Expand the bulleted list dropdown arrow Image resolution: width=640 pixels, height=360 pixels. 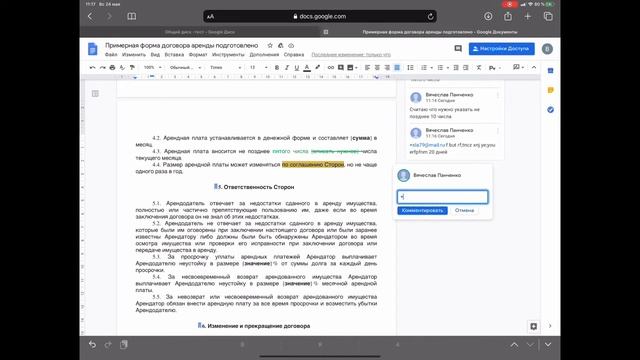448,68
